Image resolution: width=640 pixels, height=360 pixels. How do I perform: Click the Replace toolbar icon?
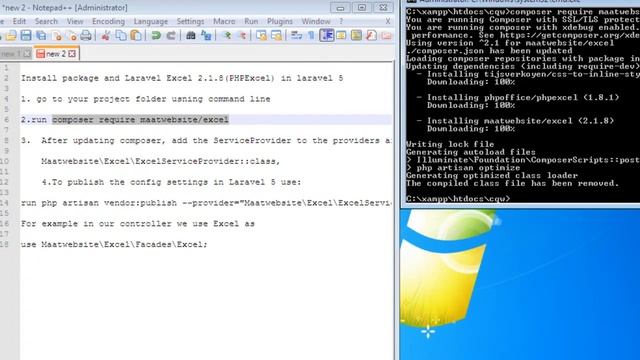(206, 36)
